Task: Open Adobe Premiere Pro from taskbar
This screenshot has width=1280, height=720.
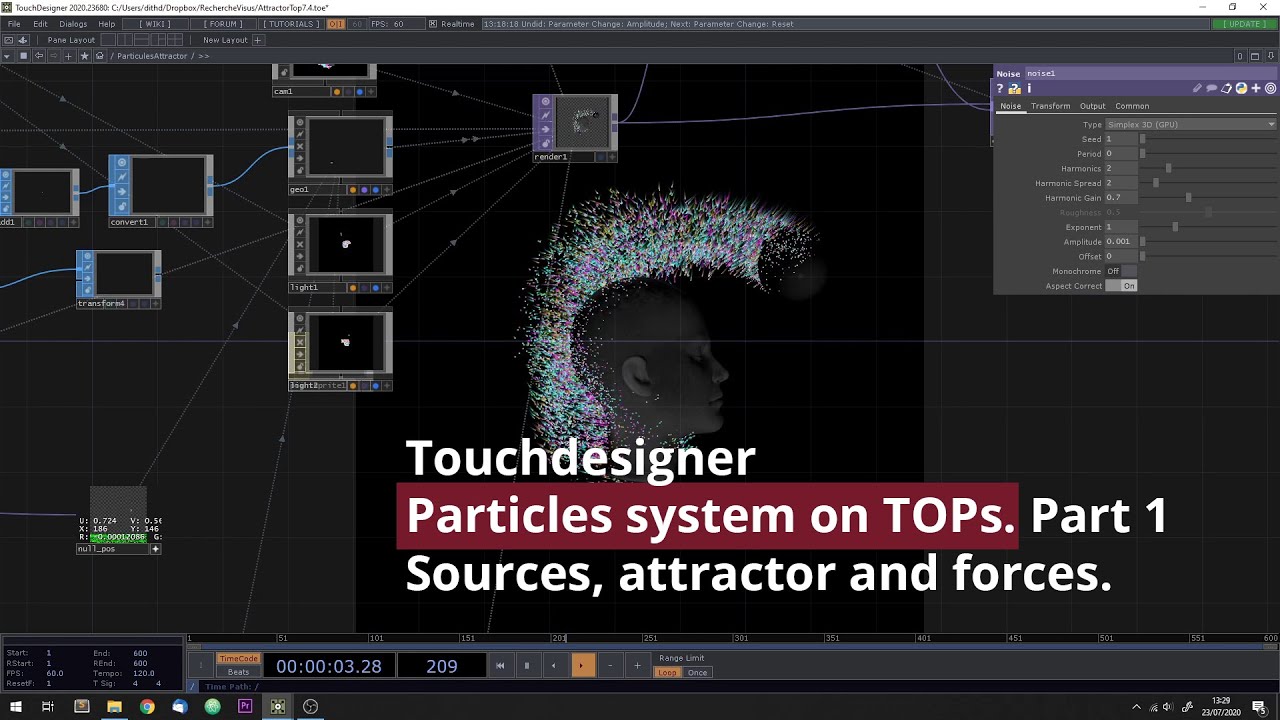Action: (245, 706)
